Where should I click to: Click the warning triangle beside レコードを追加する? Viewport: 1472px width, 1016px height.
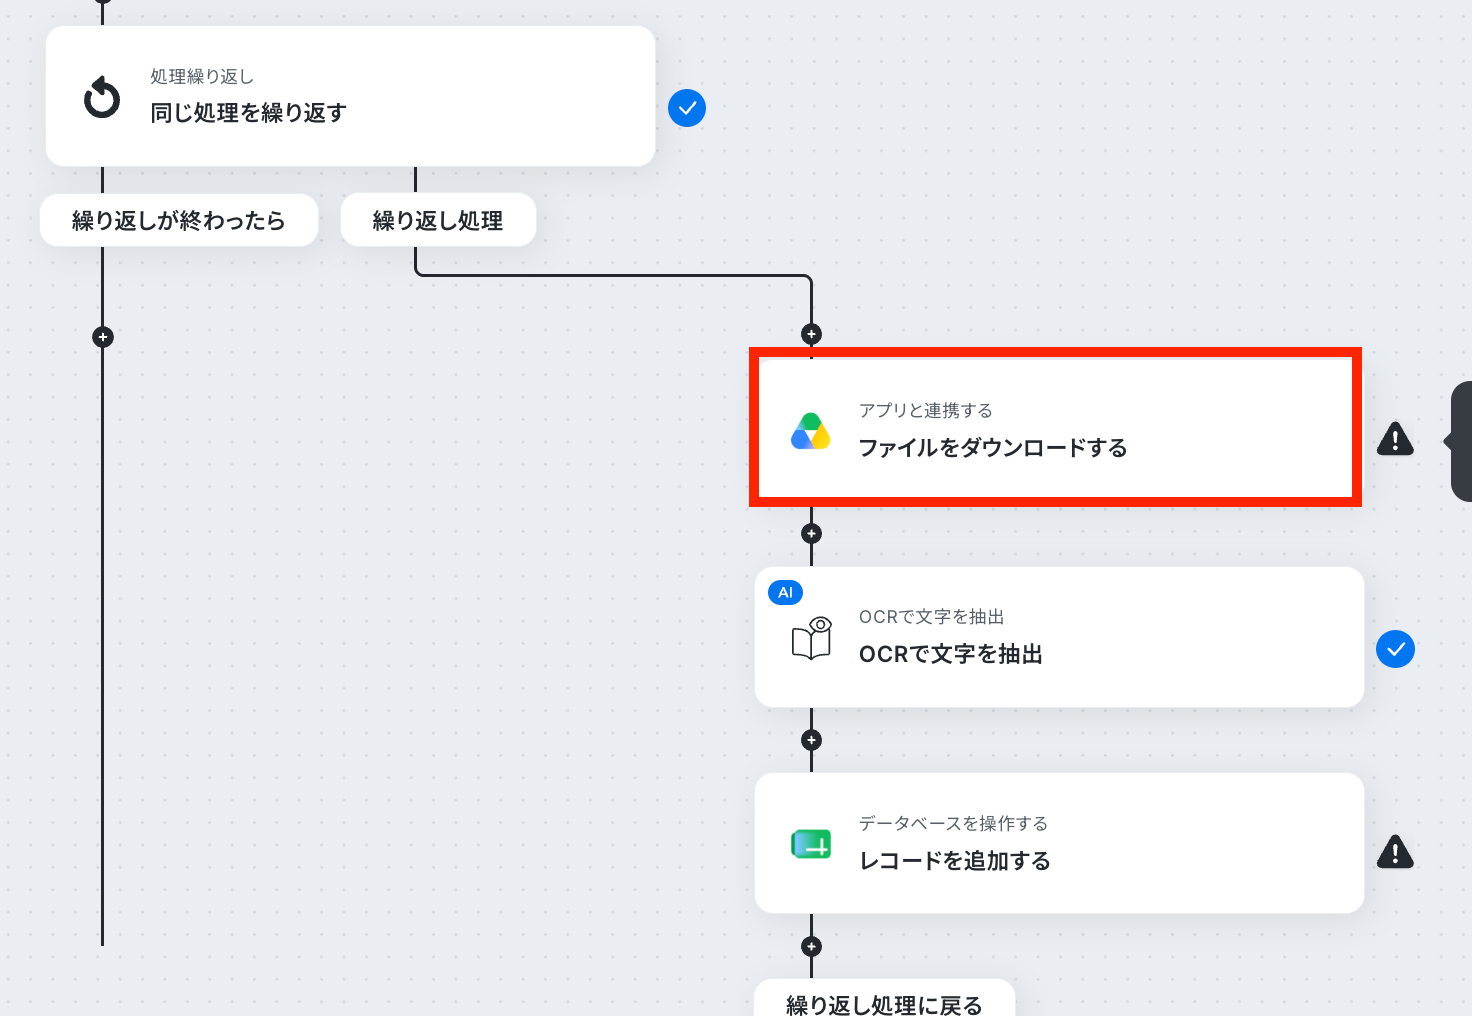[x=1395, y=851]
